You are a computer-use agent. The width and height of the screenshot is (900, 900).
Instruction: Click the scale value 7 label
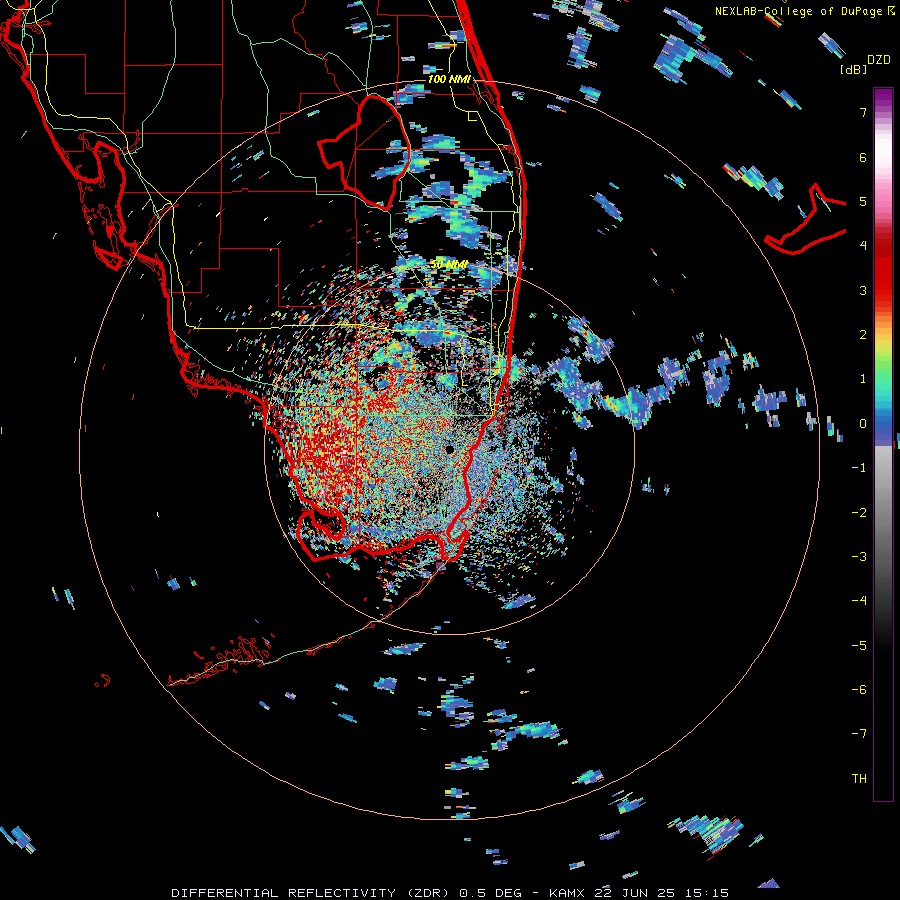point(863,112)
